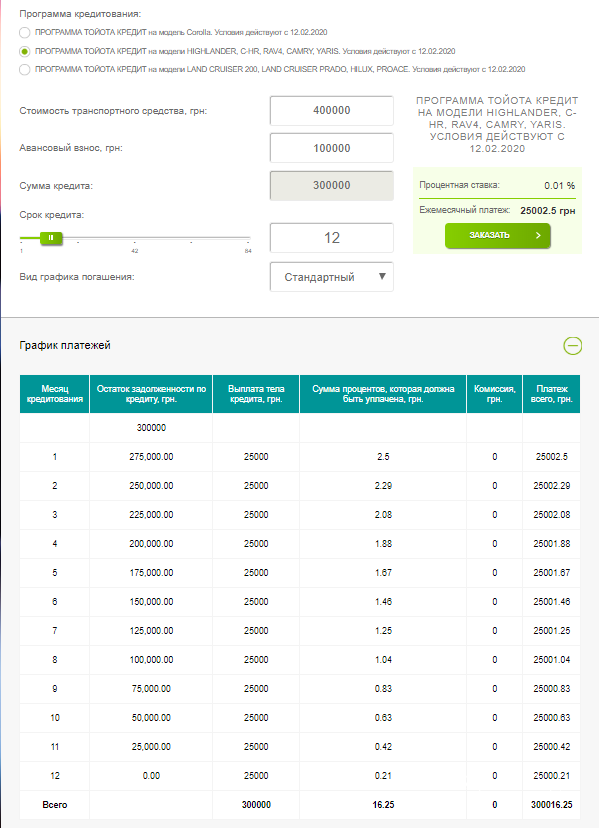Click the График платежей section title

point(65,345)
